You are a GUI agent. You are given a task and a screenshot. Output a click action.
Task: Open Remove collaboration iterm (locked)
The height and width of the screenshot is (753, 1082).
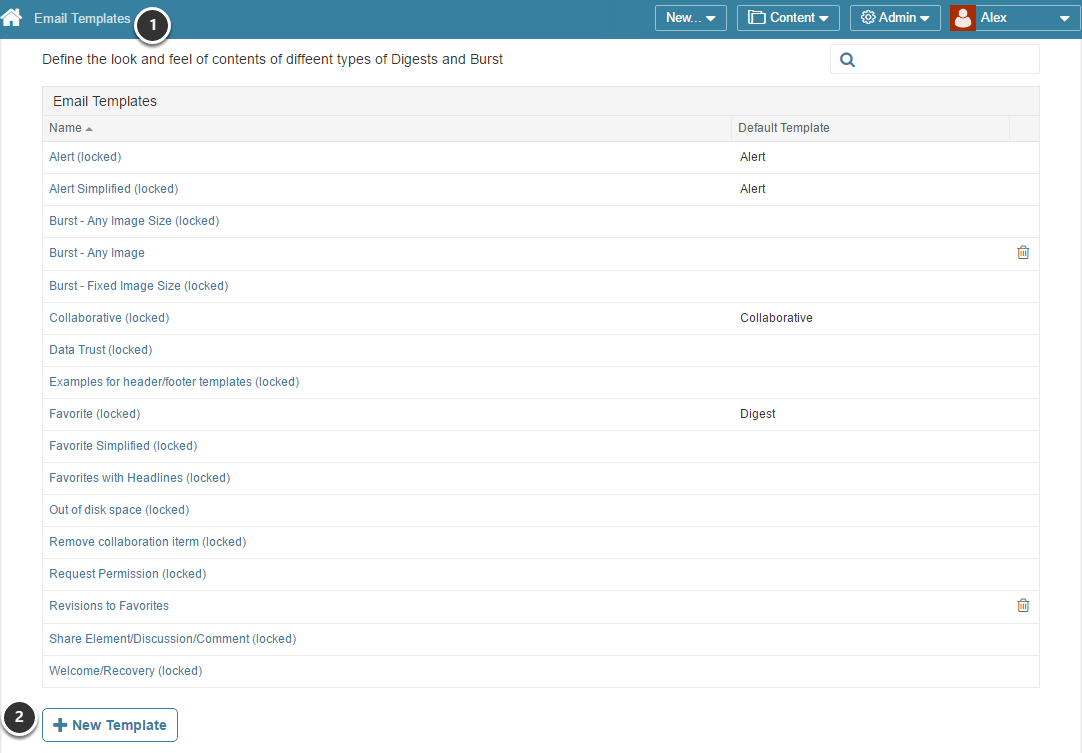[148, 542]
